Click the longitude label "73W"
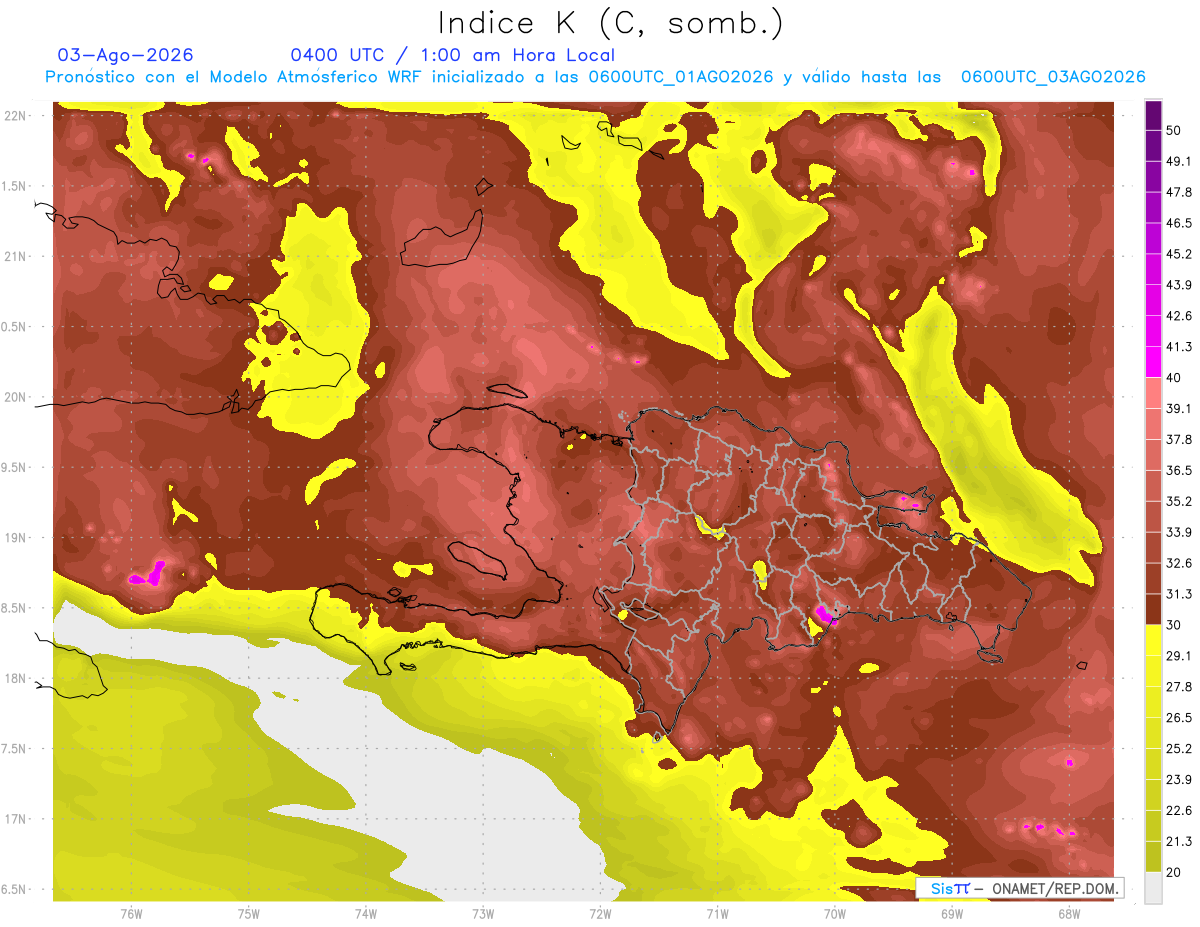 [483, 913]
